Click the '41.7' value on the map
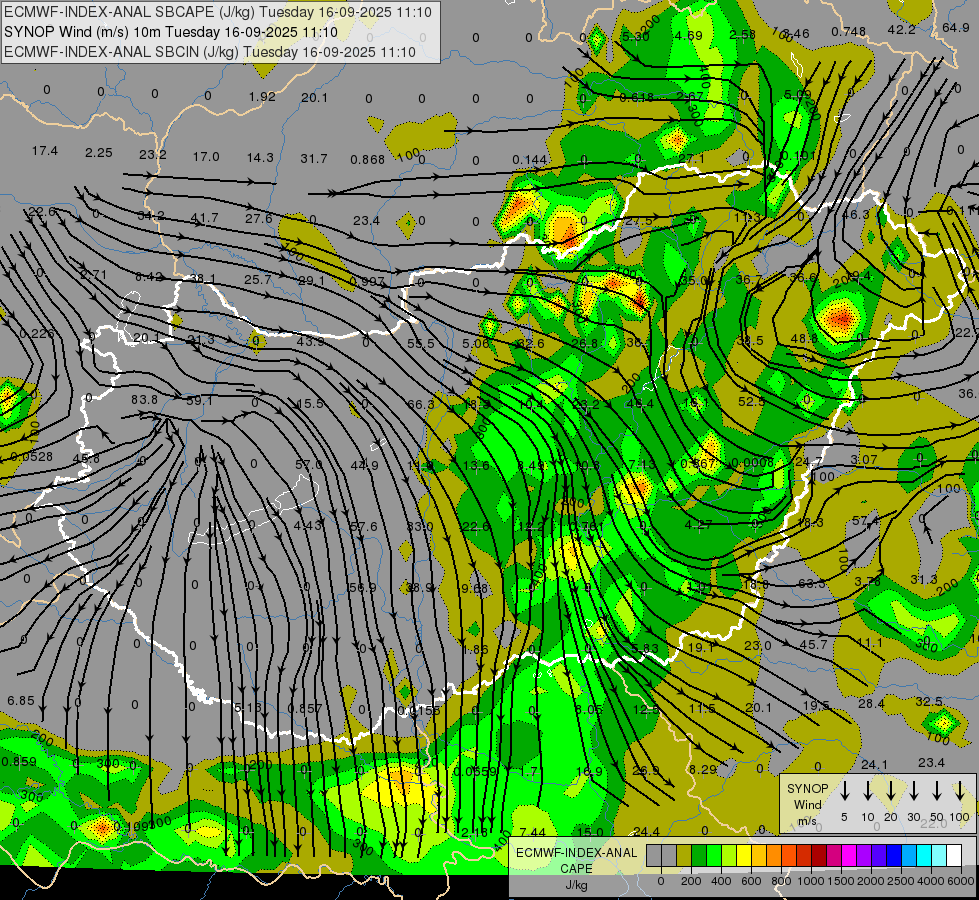Screen dimensions: 979x900 click(x=205, y=217)
